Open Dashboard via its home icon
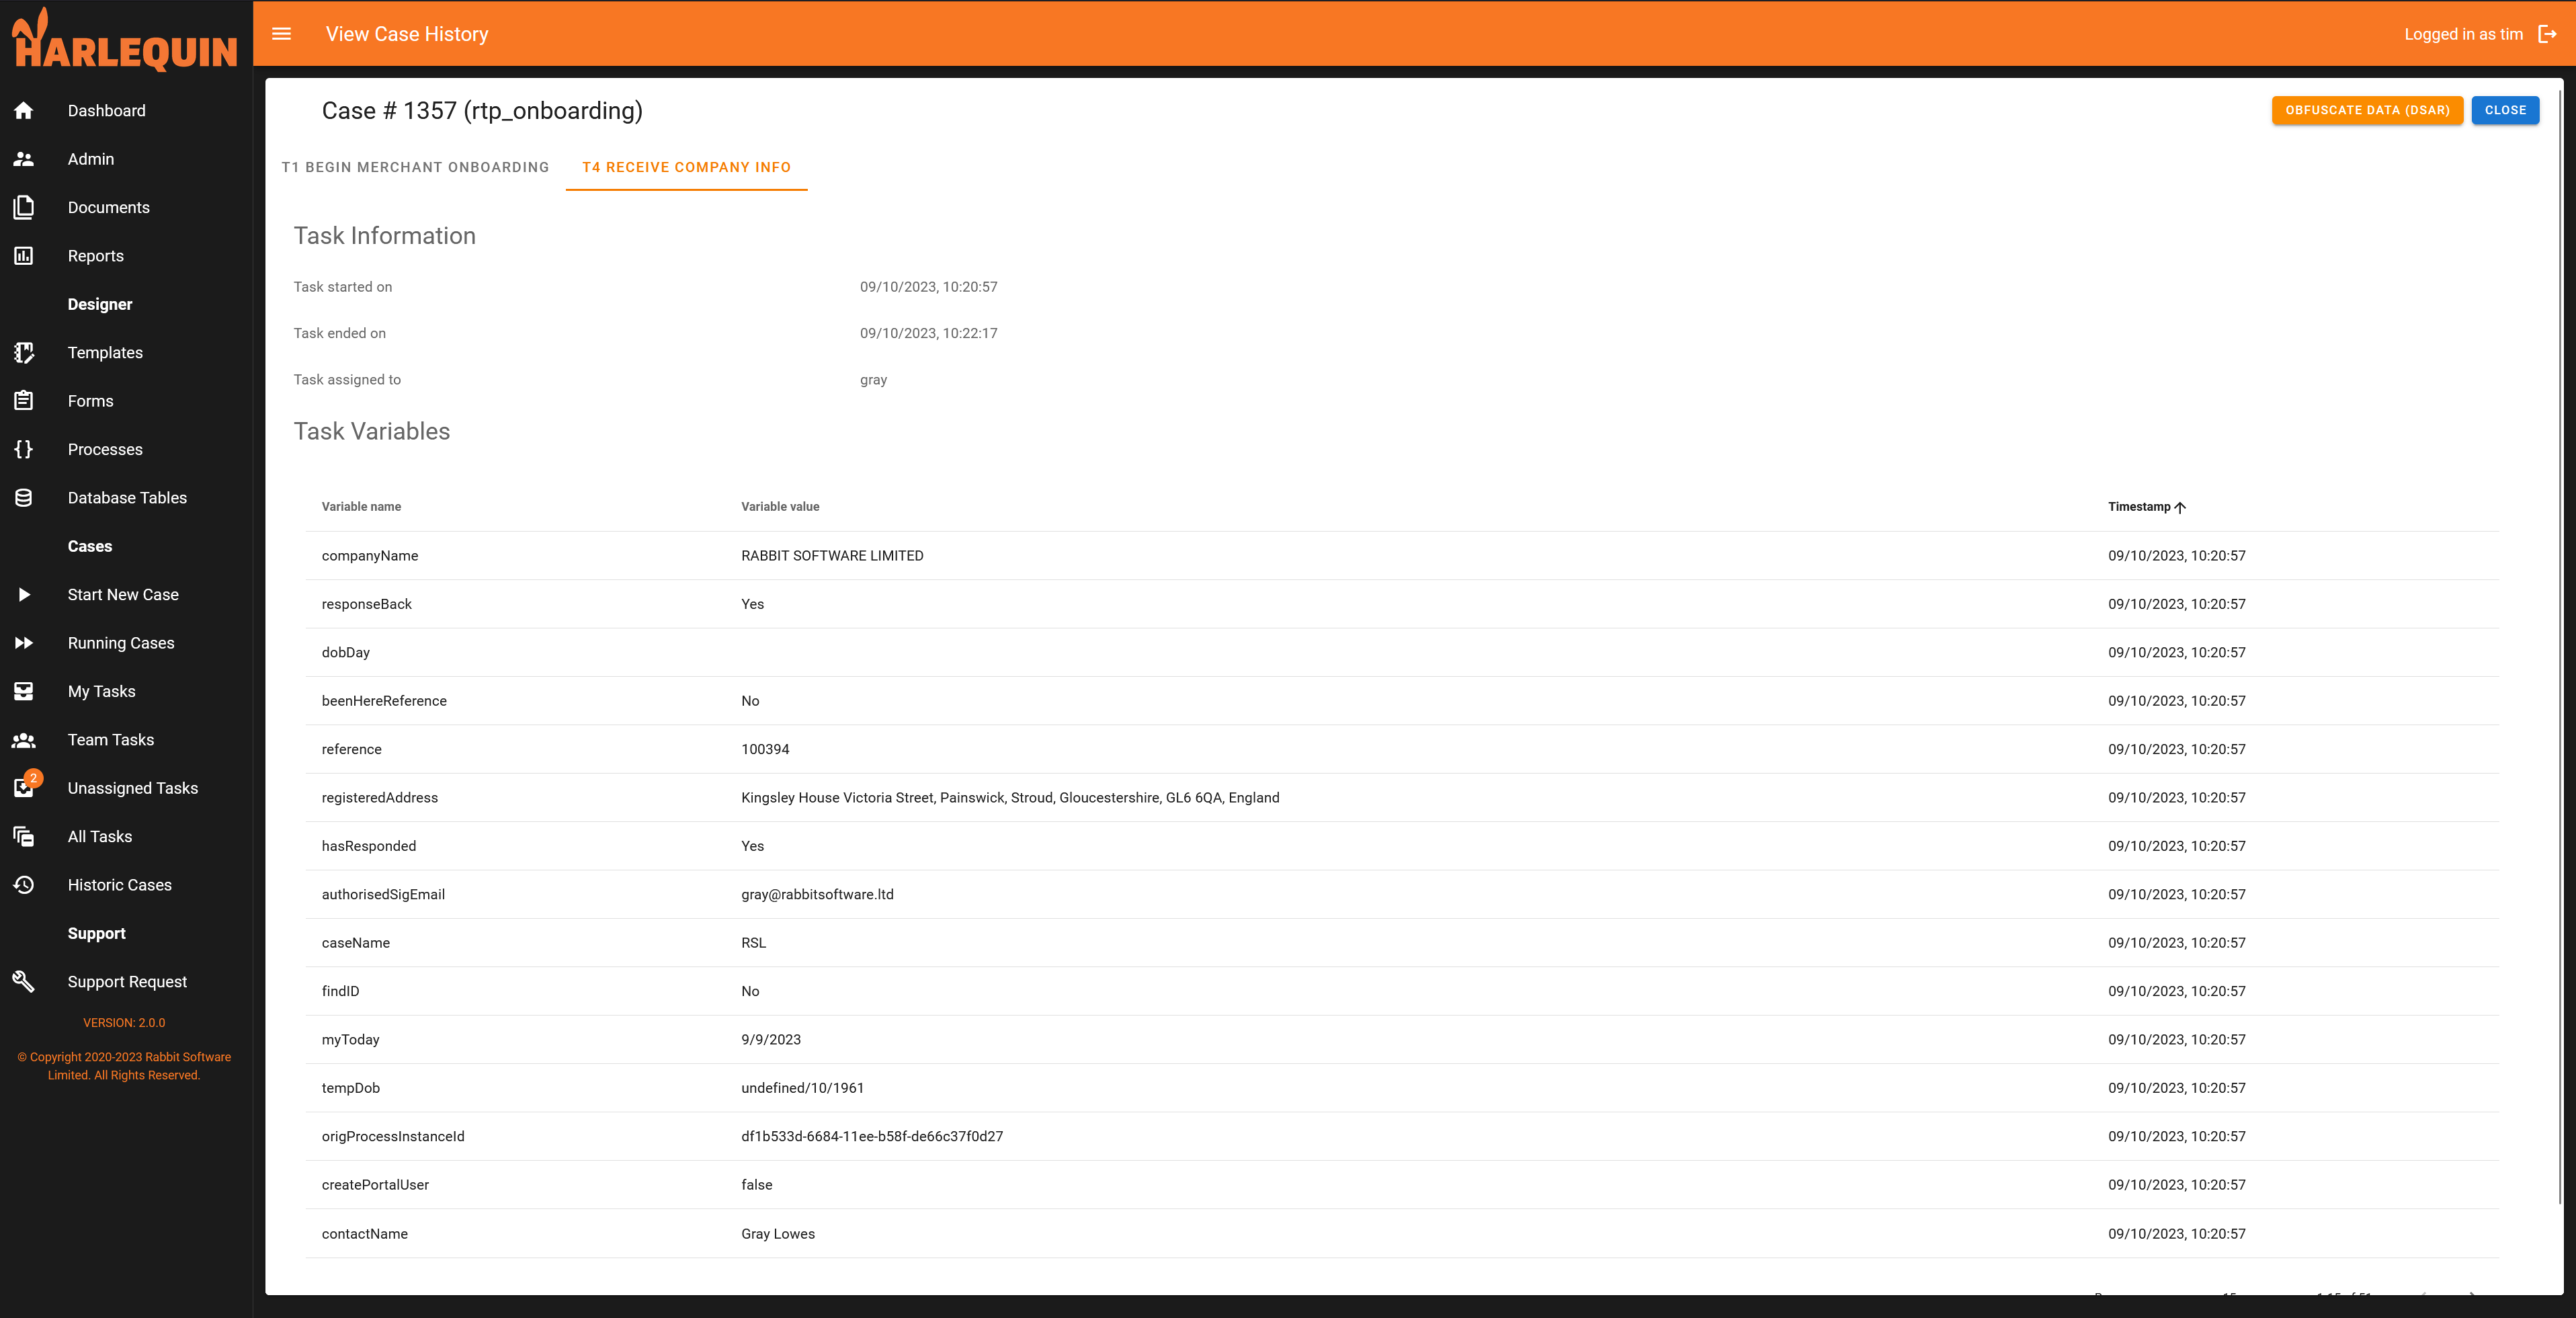The image size is (2576, 1318). click(24, 111)
